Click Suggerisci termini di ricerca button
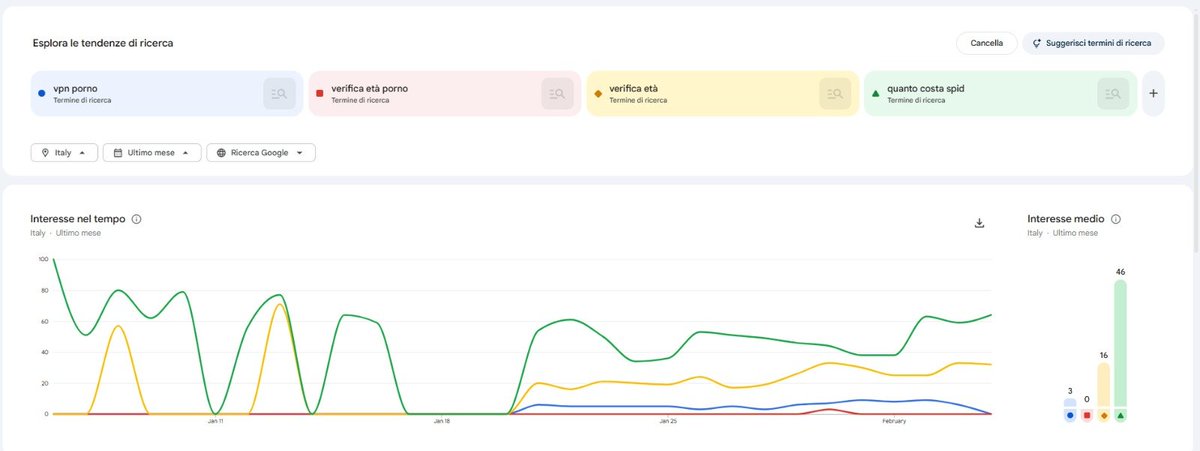This screenshot has height=451, width=1200. pyautogui.click(x=1093, y=43)
